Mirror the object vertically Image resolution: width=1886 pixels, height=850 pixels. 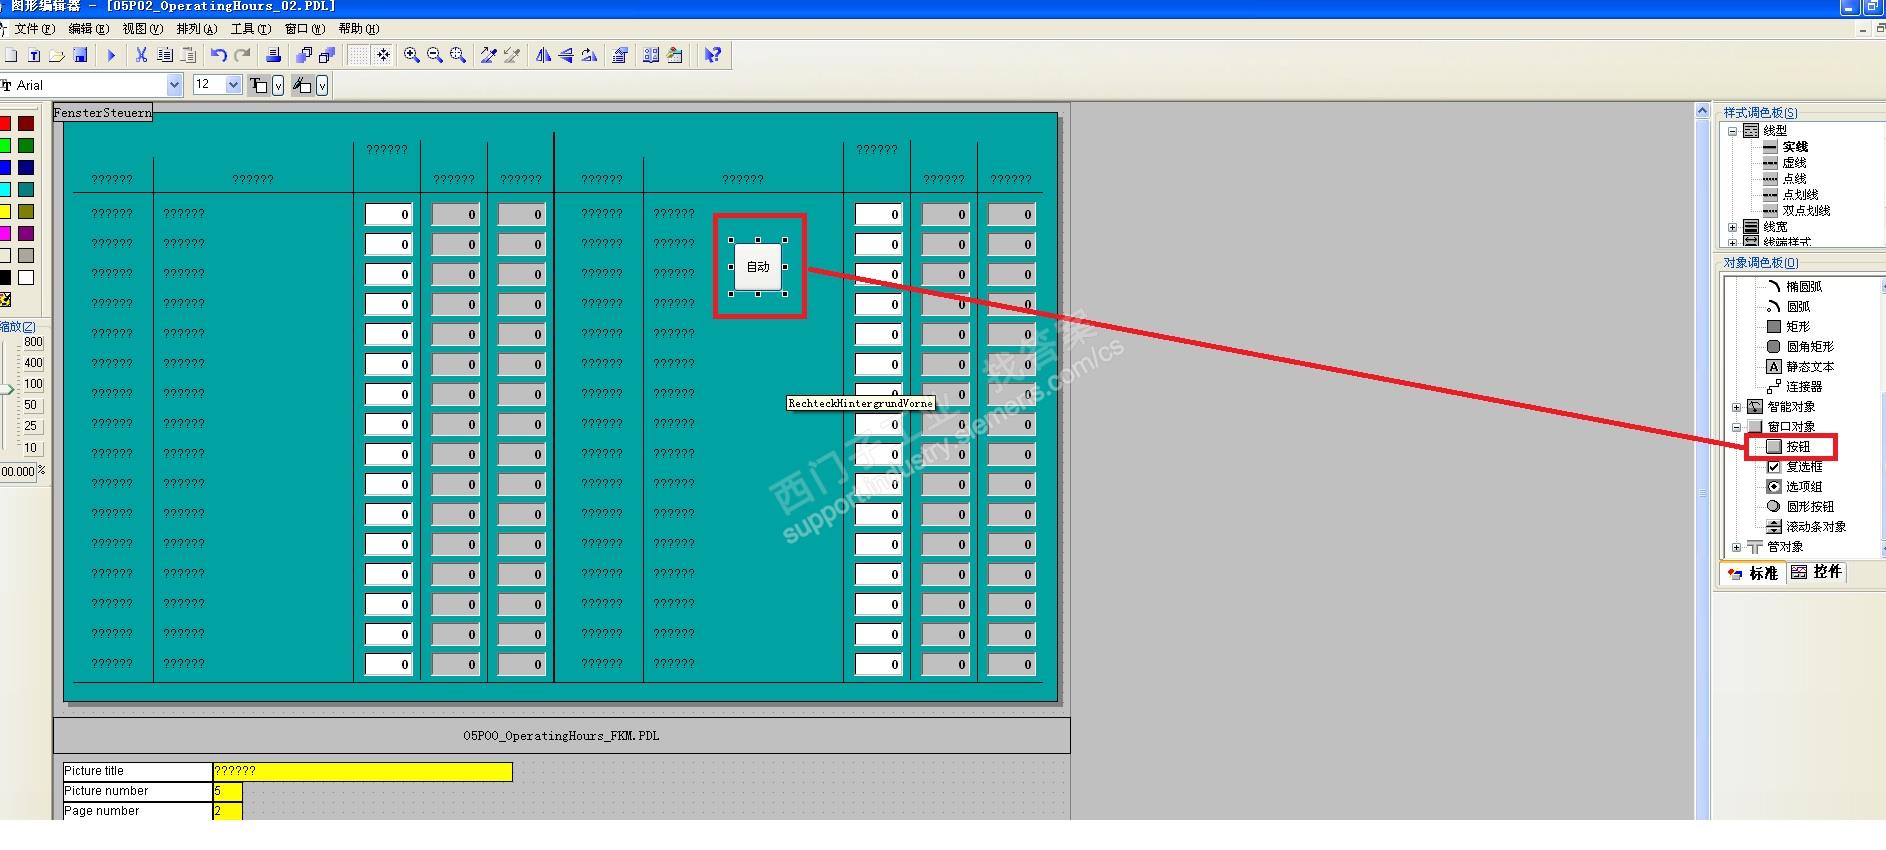[566, 56]
